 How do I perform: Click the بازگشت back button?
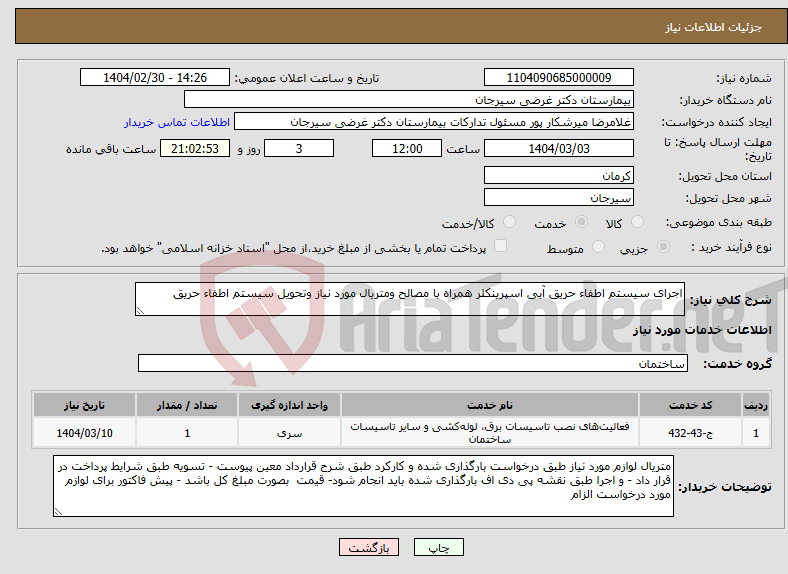coord(369,547)
